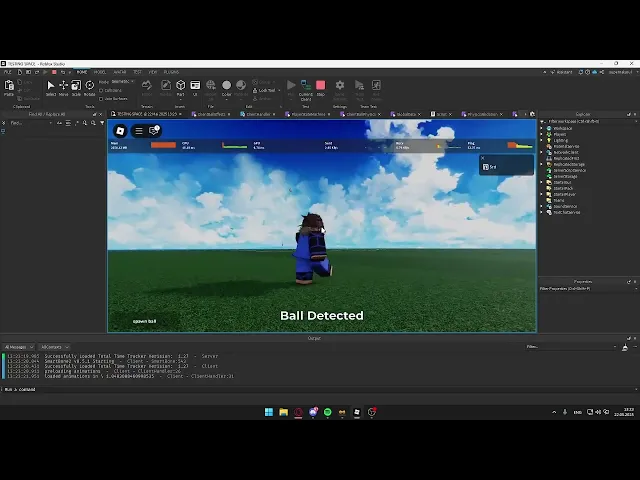Clear the Output panel with broom icon
Viewport: 640px width, 480px height.
point(625,347)
